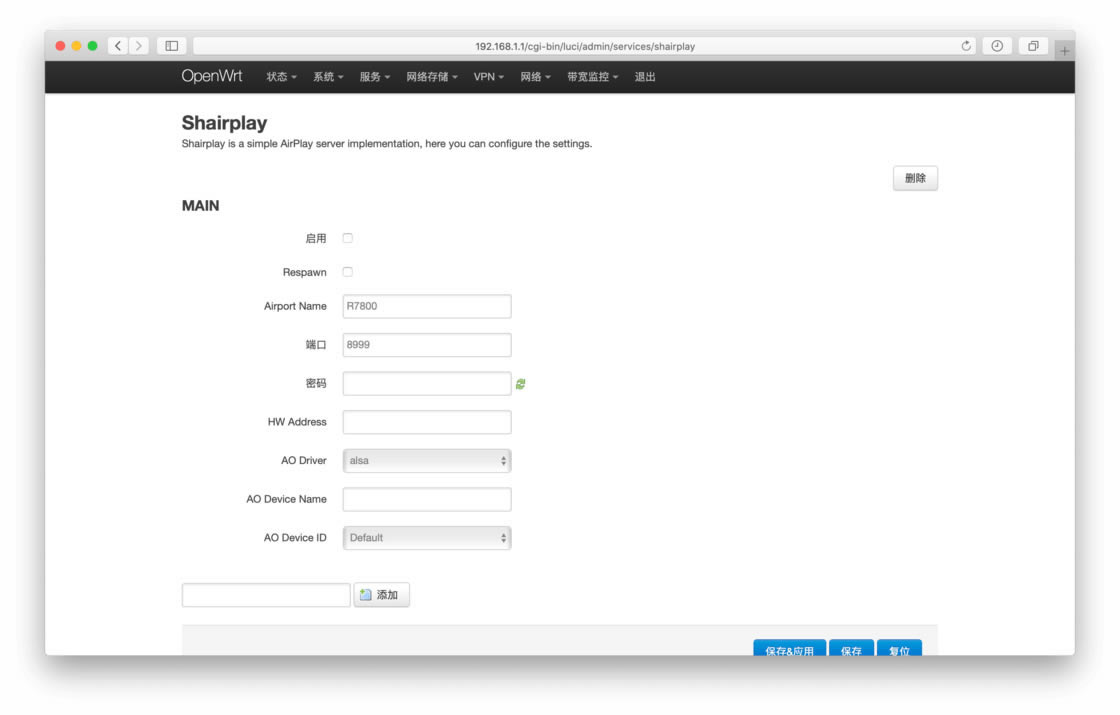Open the 状态 menu

280,76
